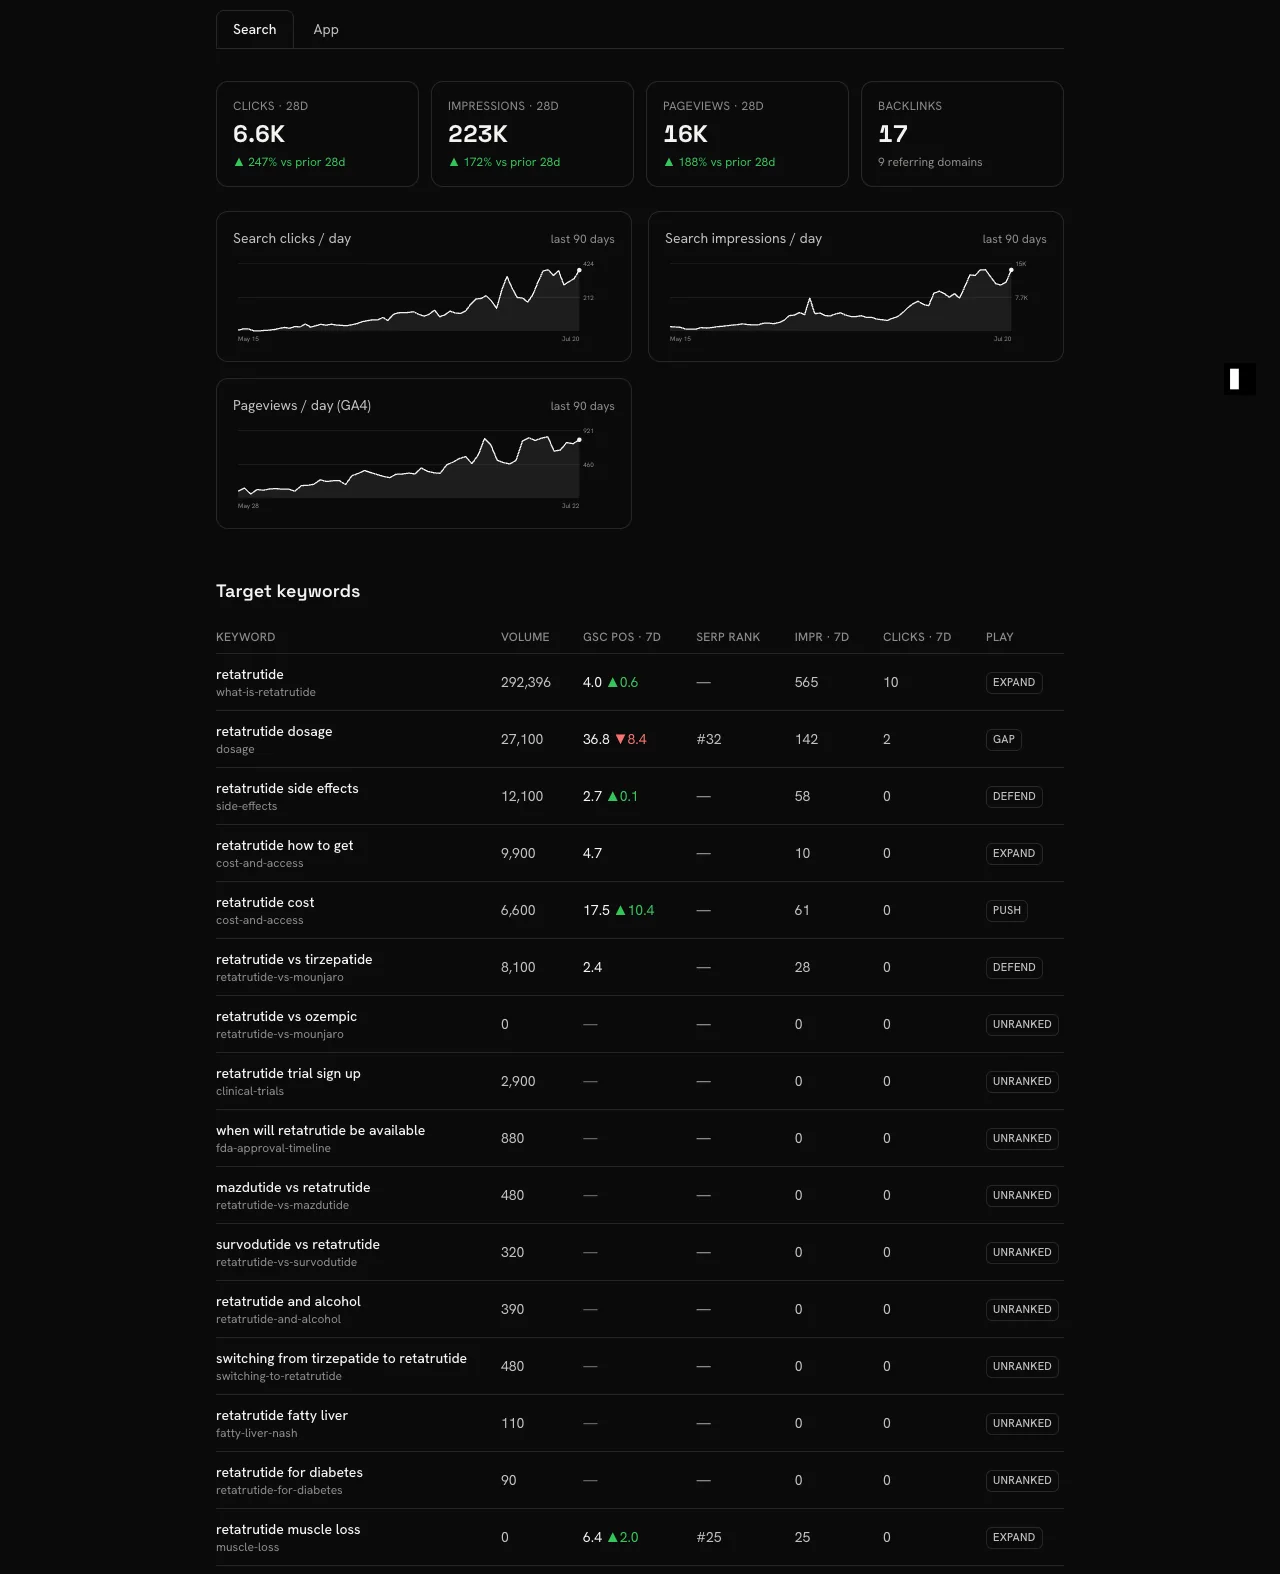
Task: Select the 'mazdutide vs retatrutide' keyword
Action: (293, 1188)
